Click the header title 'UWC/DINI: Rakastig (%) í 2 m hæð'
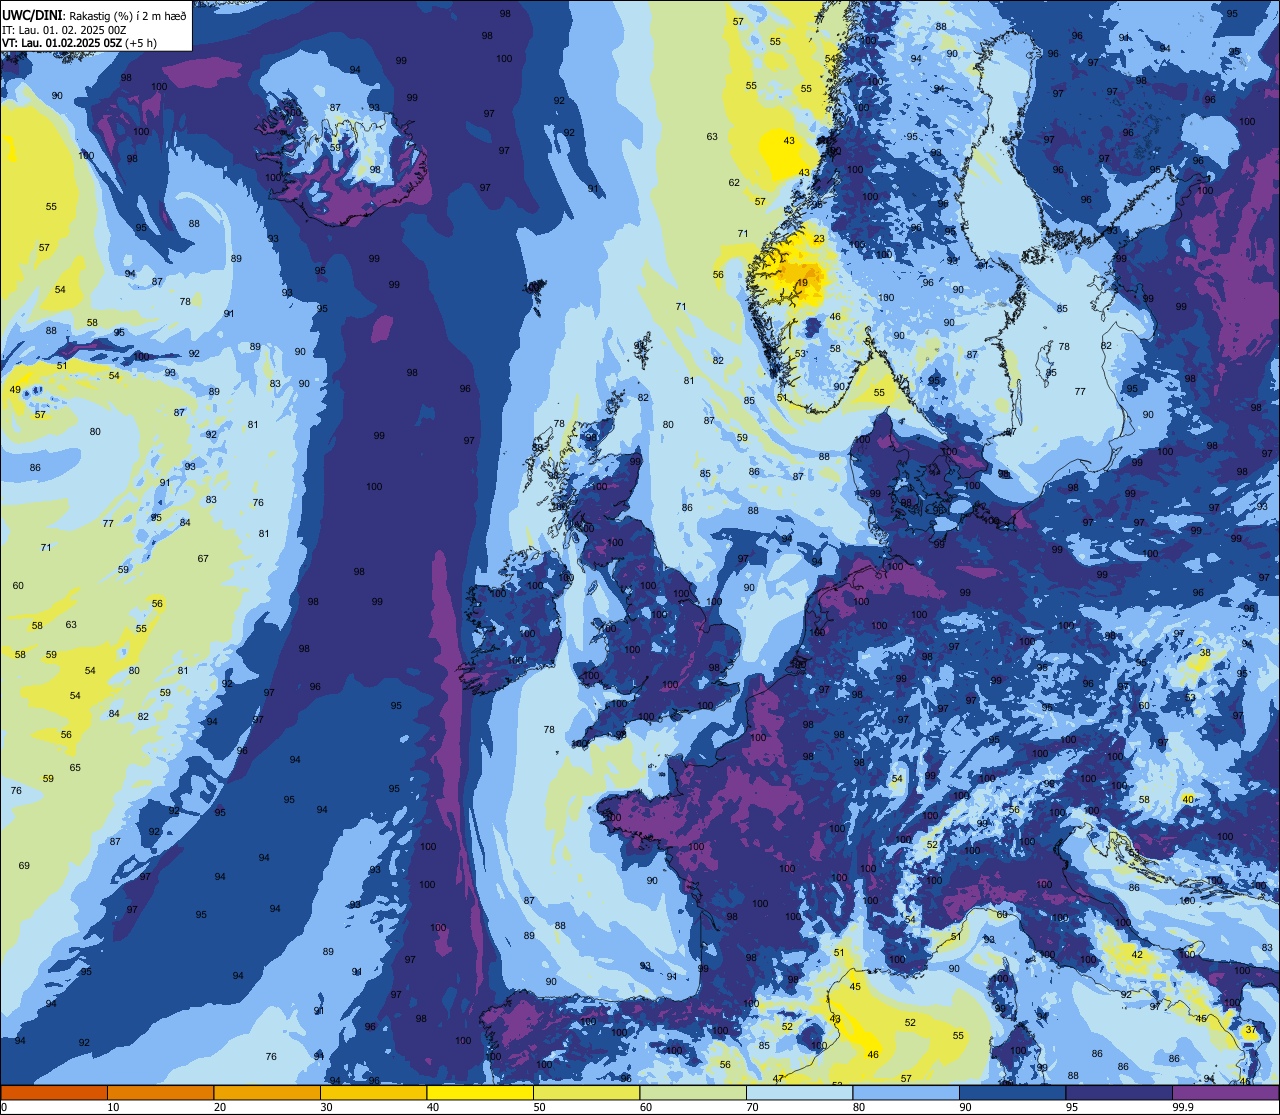The width and height of the screenshot is (1280, 1115). click(94, 16)
